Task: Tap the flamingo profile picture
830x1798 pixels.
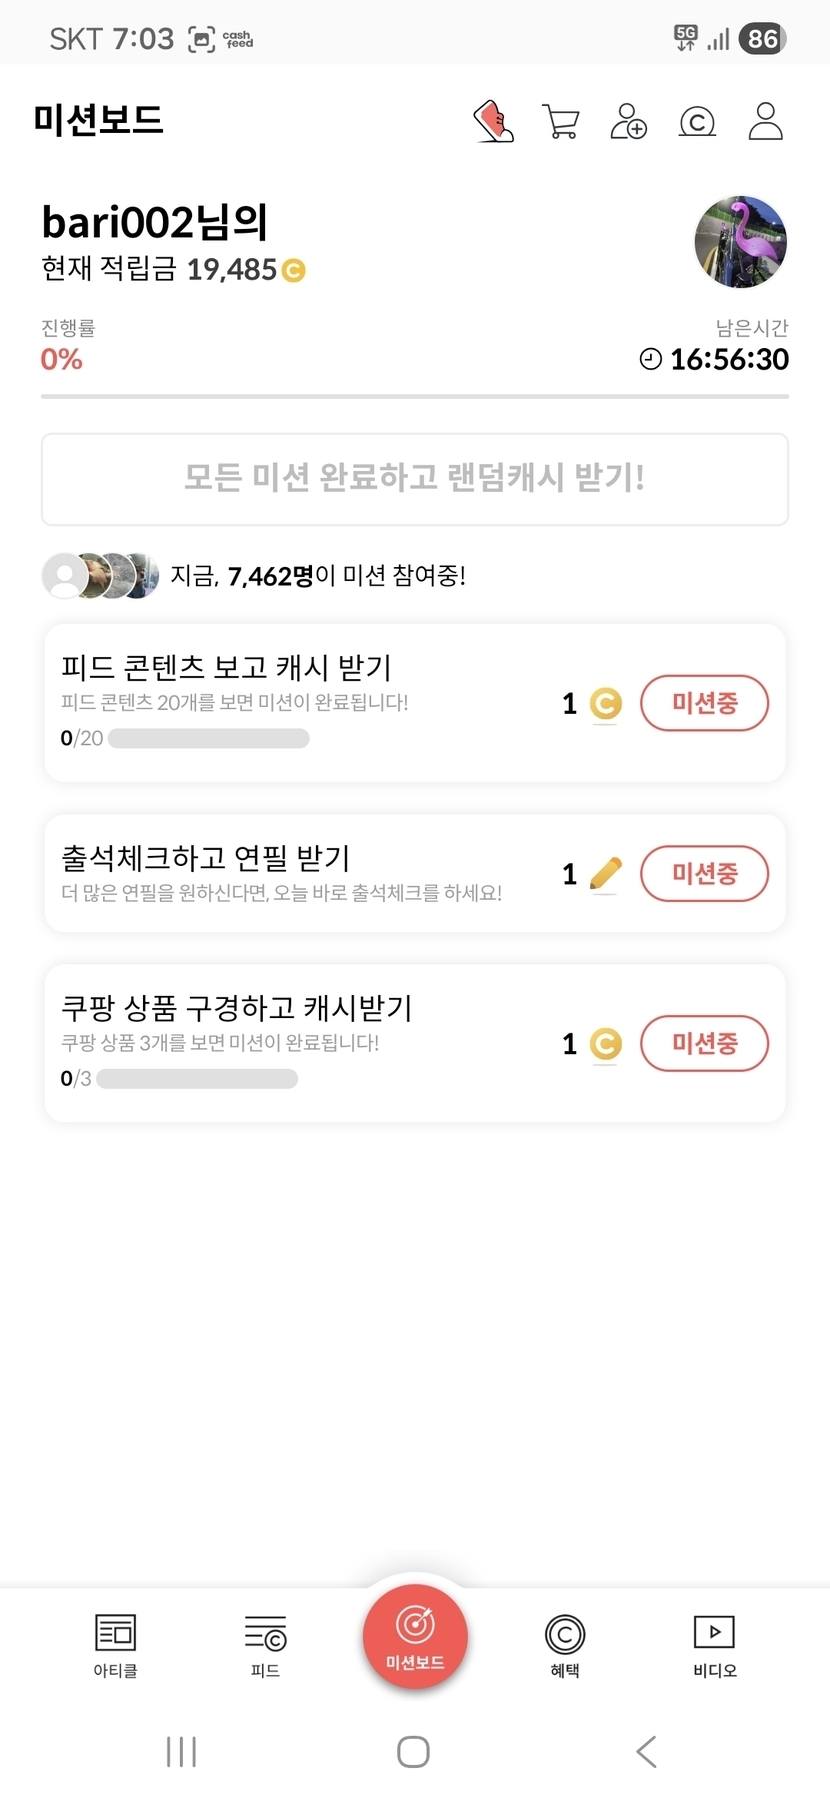Action: pos(740,242)
